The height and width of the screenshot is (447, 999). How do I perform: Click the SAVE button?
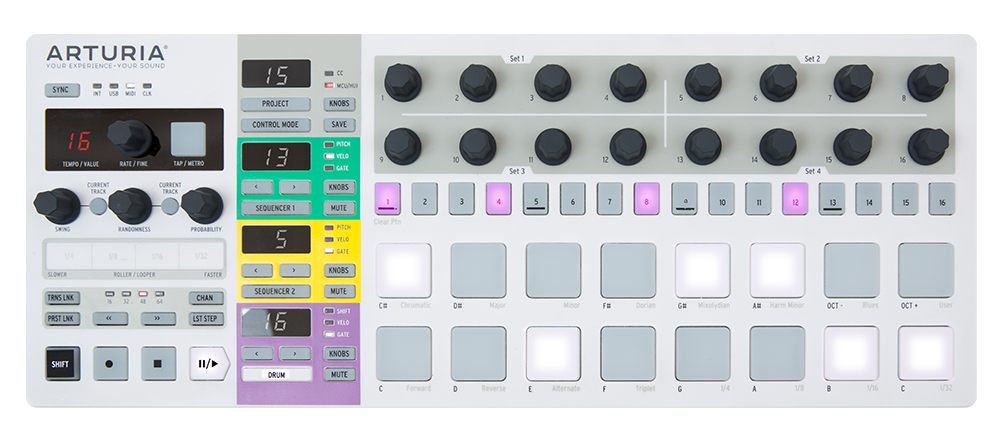[340, 125]
